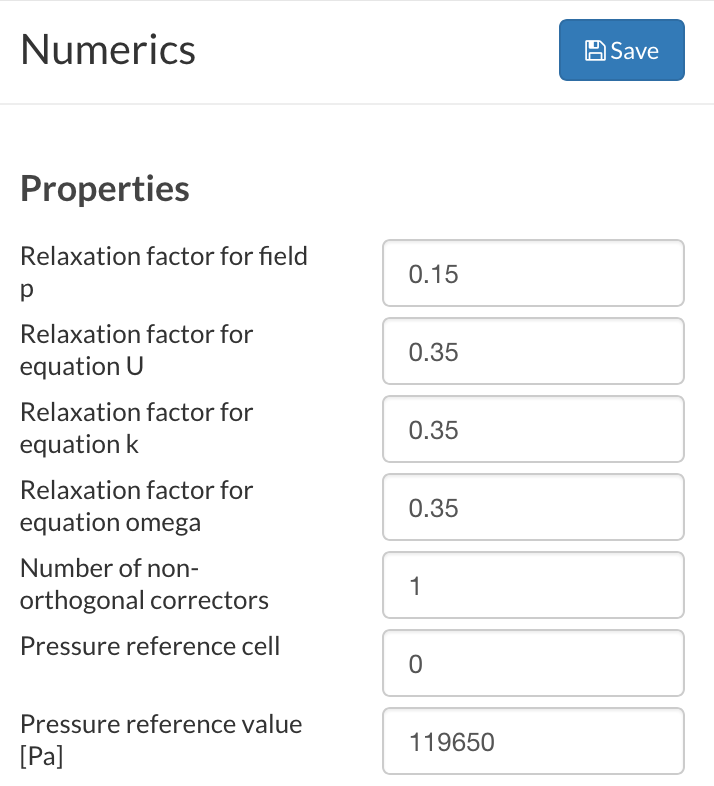The width and height of the screenshot is (714, 786).
Task: Focus the Pressure reference cell input
Action: [533, 663]
